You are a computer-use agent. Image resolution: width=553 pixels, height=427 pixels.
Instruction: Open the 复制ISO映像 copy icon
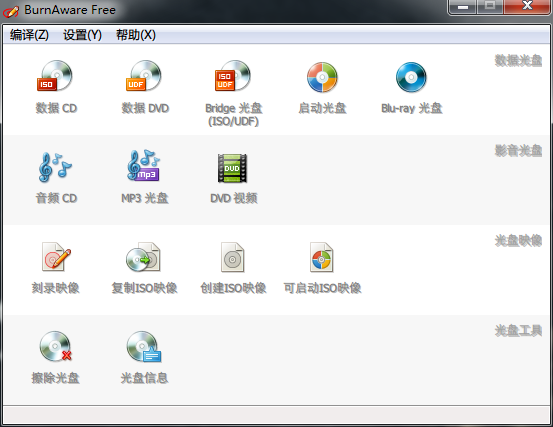pos(144,257)
